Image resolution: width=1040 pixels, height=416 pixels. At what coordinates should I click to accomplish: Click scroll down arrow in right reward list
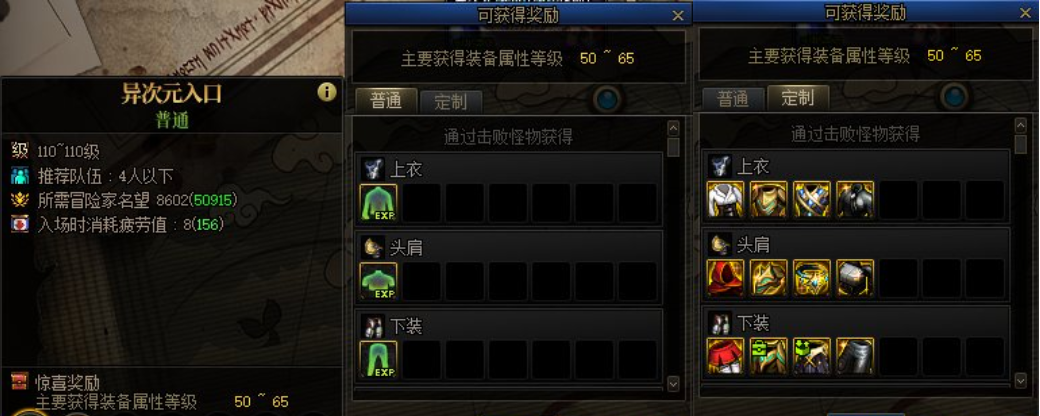(x=1020, y=380)
